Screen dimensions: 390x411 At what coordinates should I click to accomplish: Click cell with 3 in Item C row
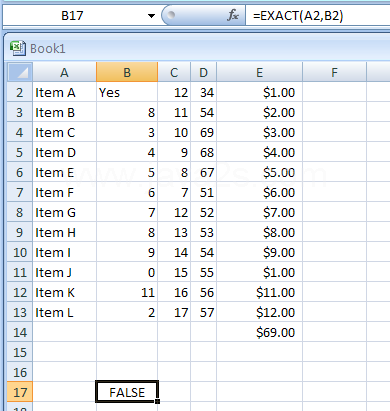click(127, 132)
